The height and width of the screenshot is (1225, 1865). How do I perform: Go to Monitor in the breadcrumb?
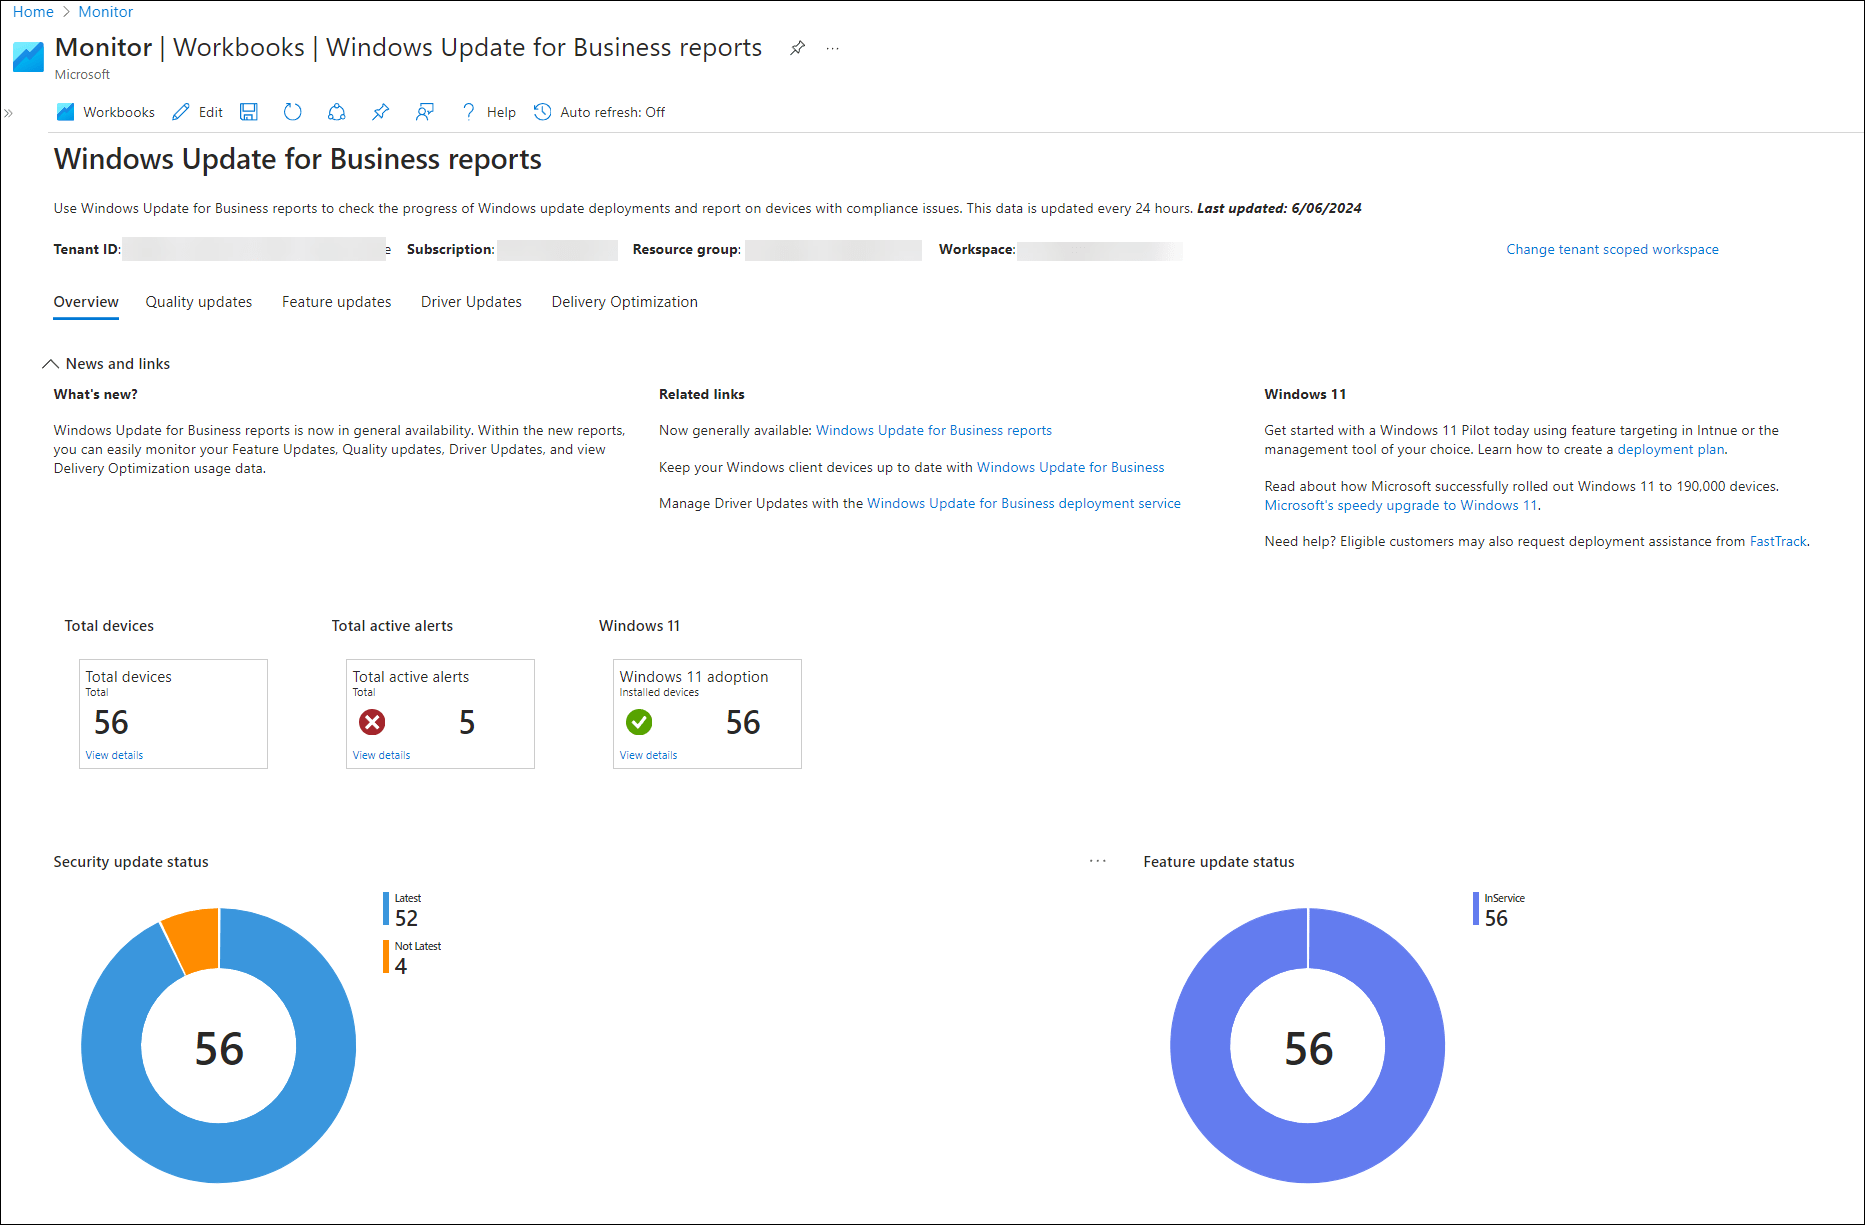(x=106, y=12)
